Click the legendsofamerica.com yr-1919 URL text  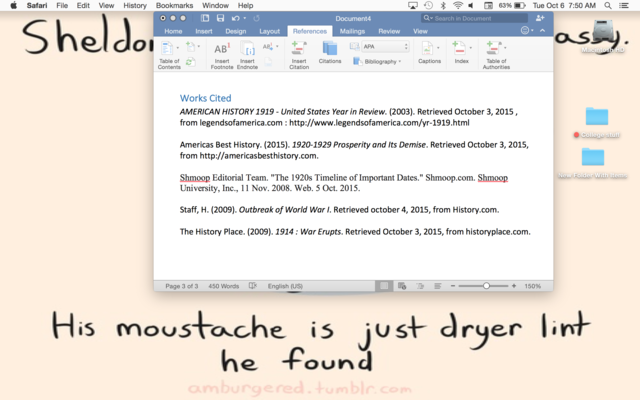coord(379,123)
